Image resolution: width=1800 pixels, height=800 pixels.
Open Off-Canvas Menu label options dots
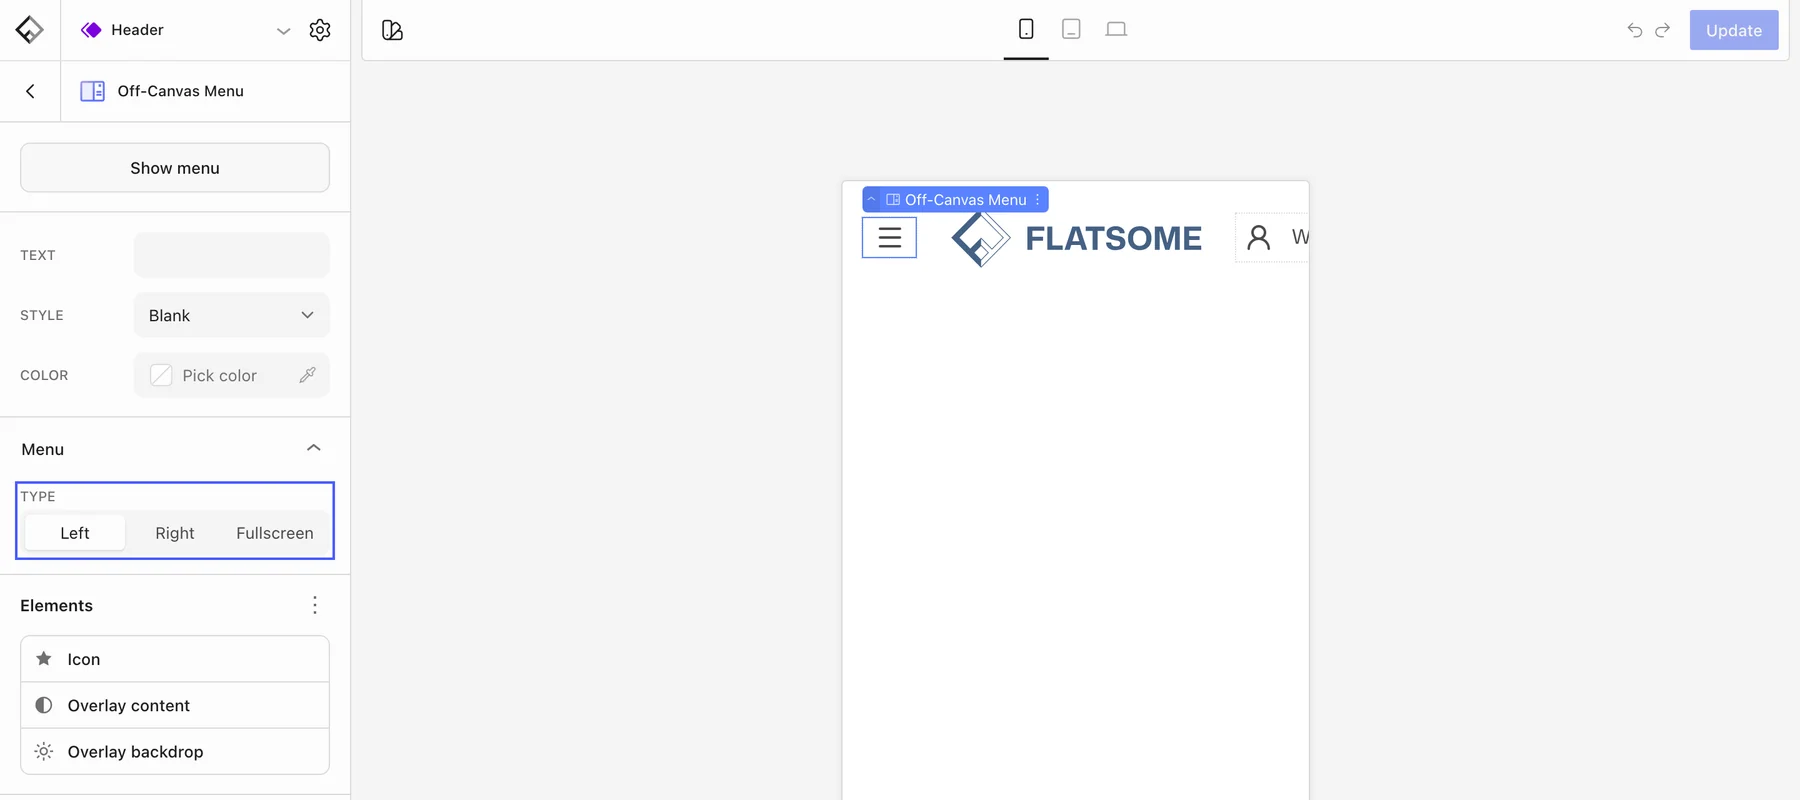1038,200
